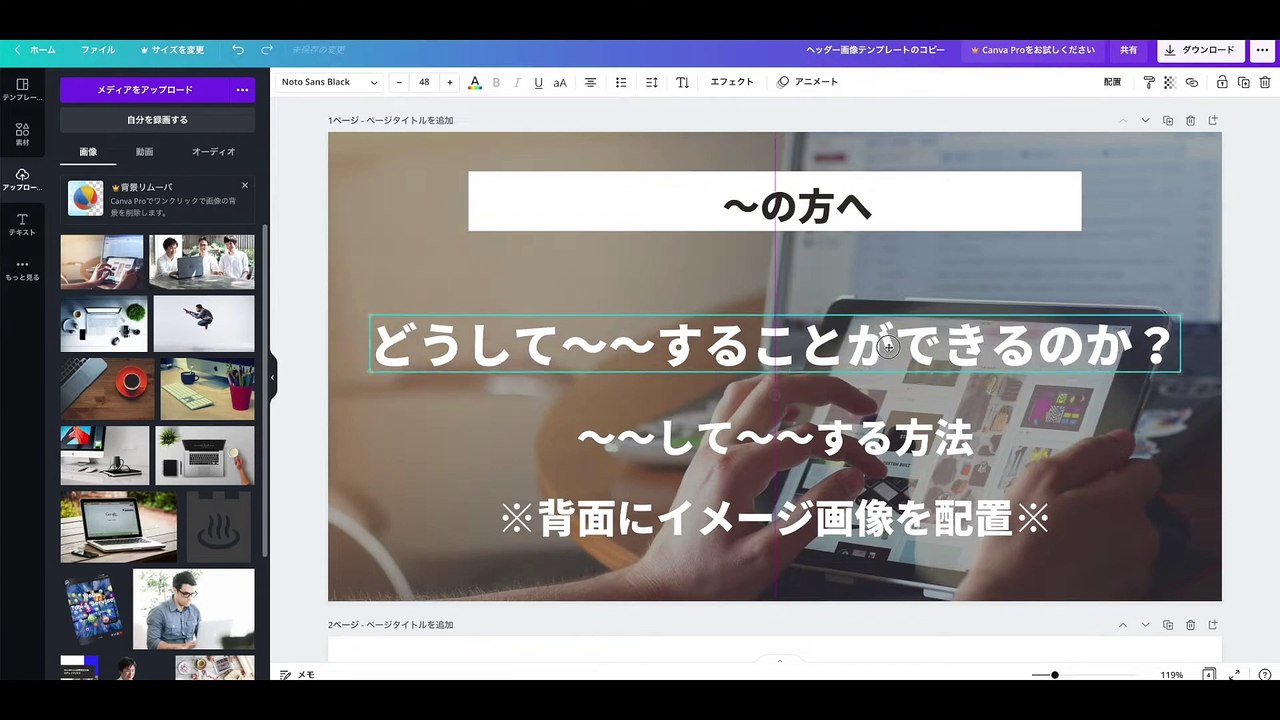This screenshot has height=720, width=1280.
Task: Click the link chain icon
Action: coord(1192,82)
